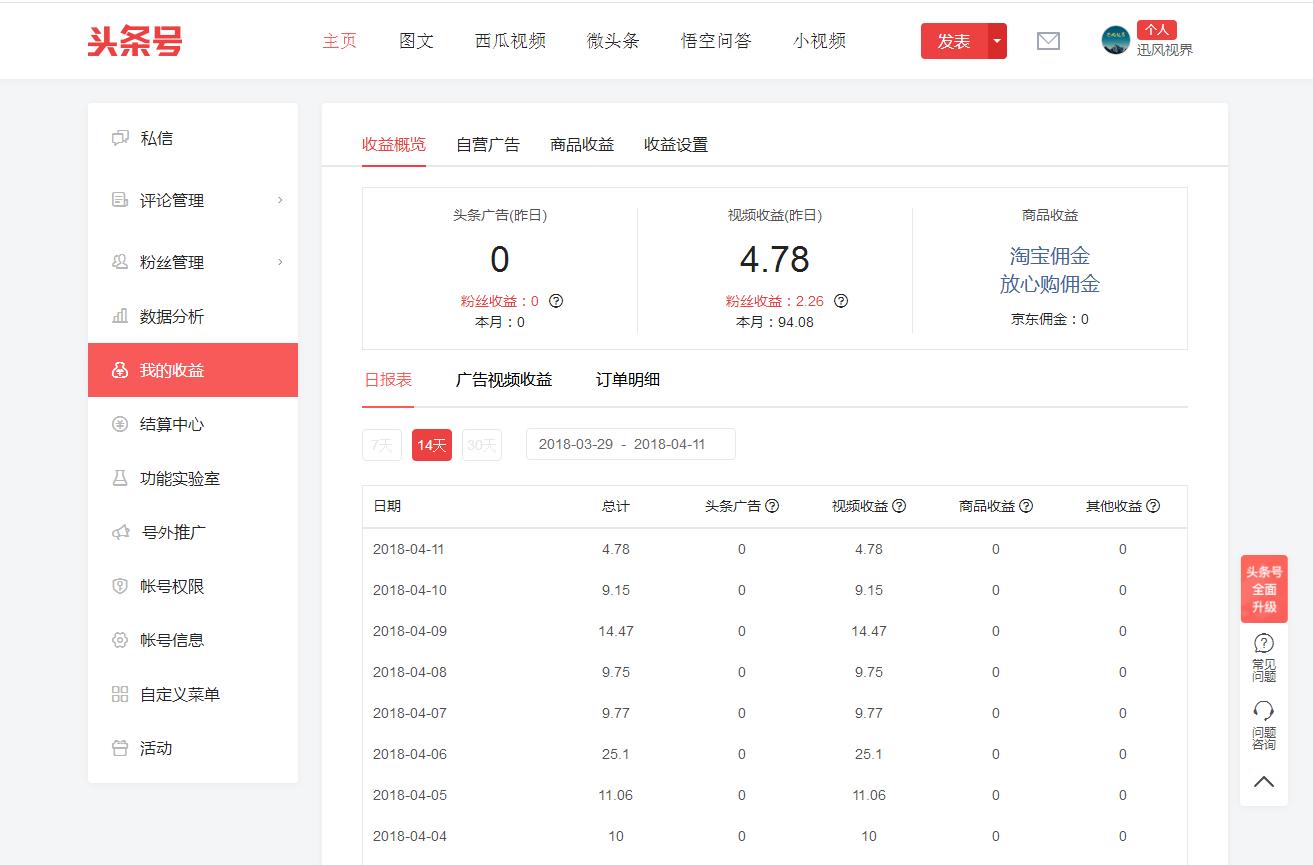
Task: Click the 2018-04-09 date row cell
Action: (x=410, y=631)
